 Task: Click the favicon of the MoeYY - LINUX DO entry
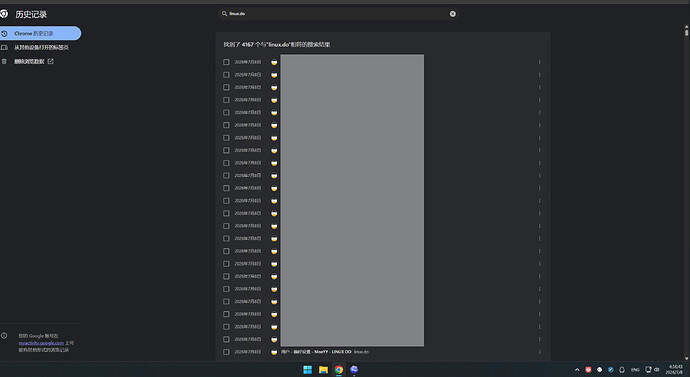(x=274, y=352)
